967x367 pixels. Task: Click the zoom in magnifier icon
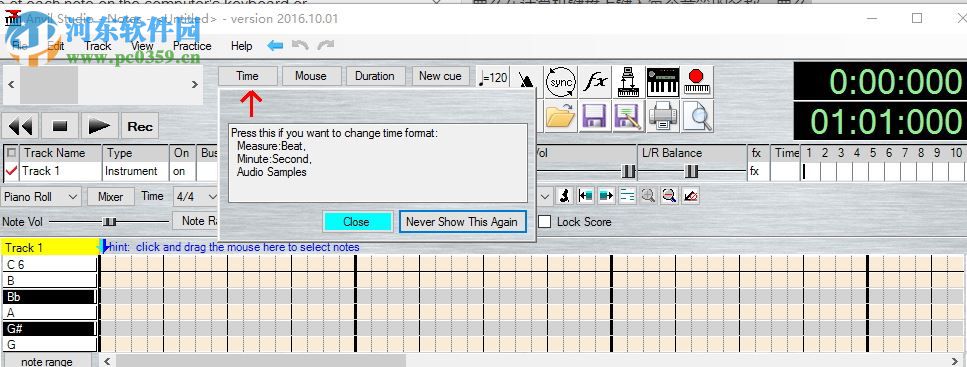648,196
